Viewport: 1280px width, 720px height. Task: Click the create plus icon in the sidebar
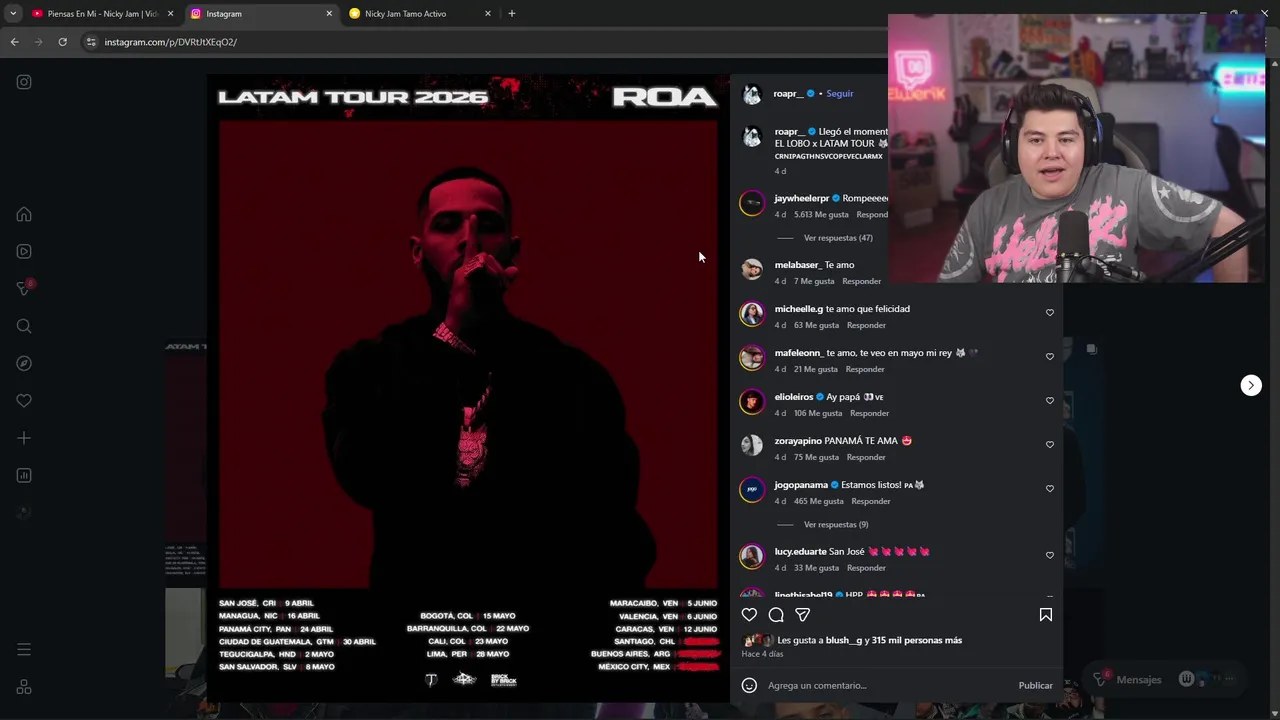pos(24,438)
